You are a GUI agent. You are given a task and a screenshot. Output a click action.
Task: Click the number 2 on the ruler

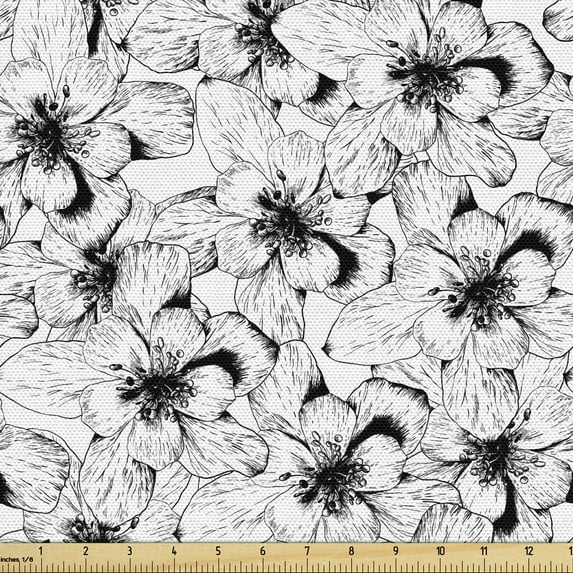(86, 551)
